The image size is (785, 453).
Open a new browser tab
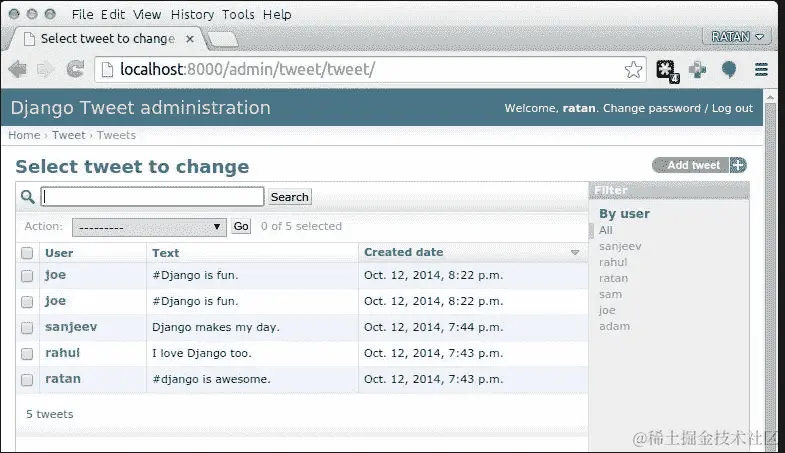pos(223,40)
